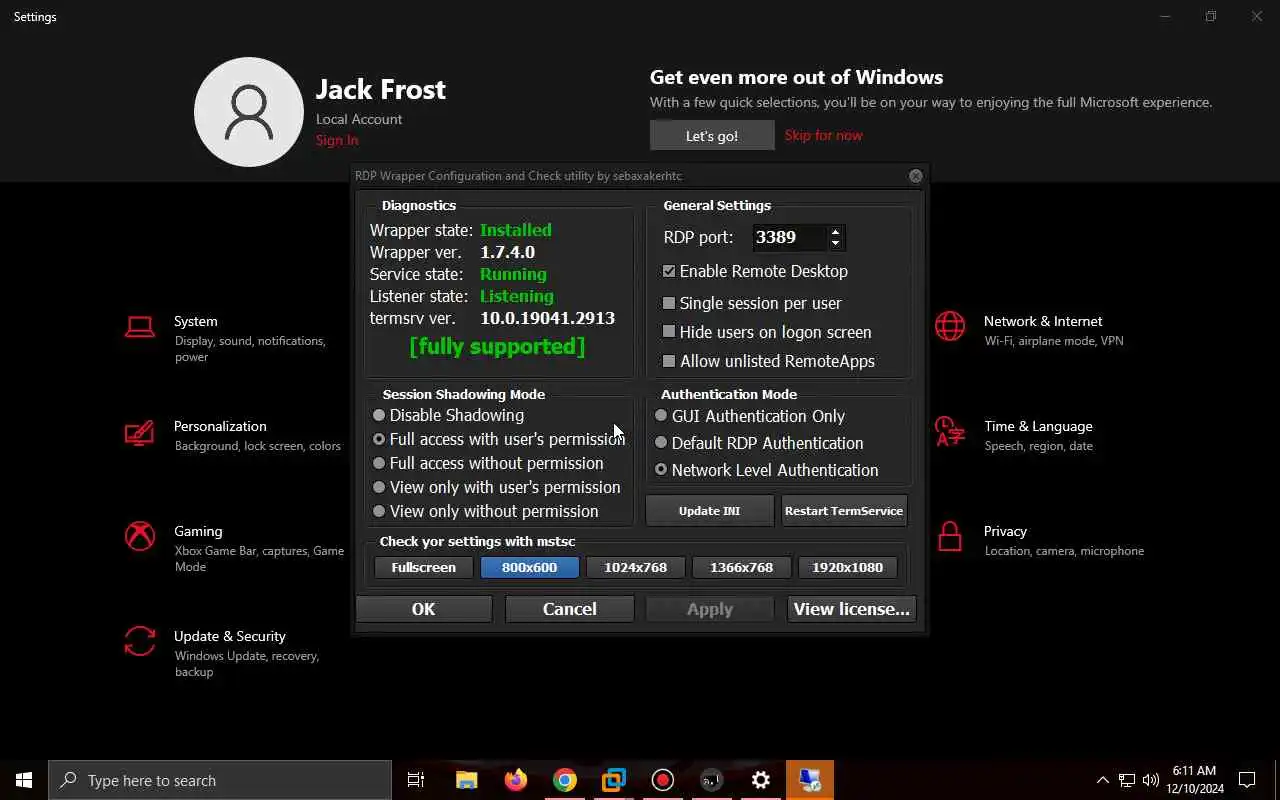Decrease RDP port with down arrow
Viewport: 1280px width, 800px height.
click(x=835, y=243)
